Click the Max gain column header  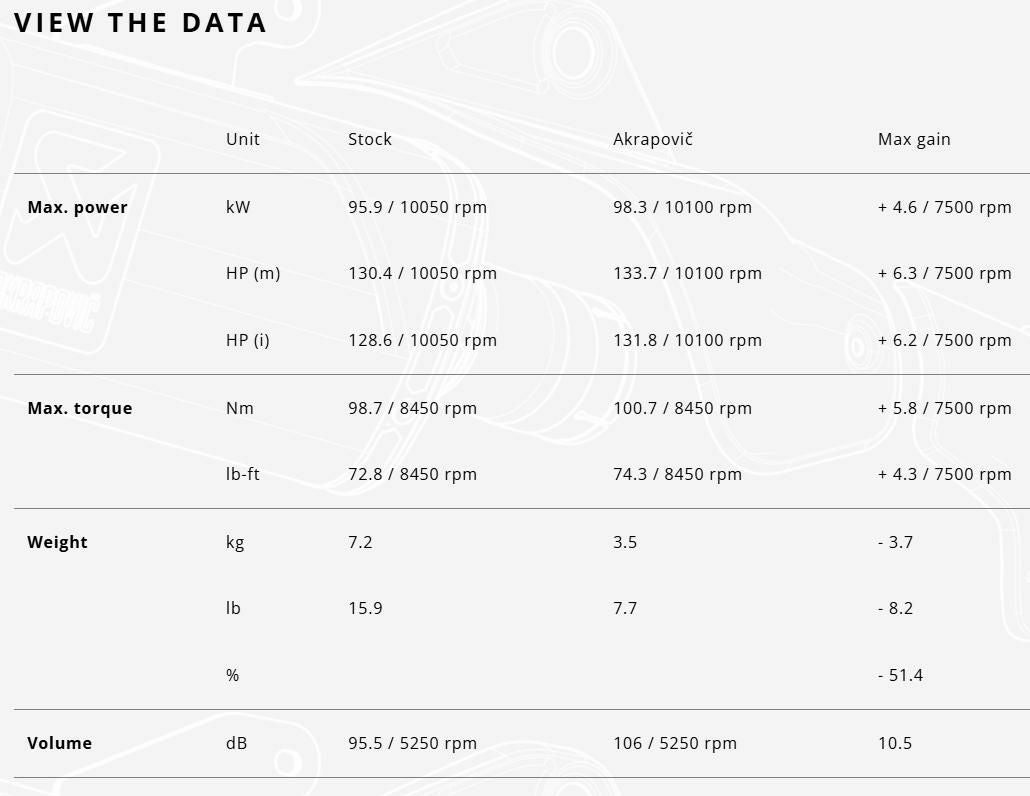point(914,139)
